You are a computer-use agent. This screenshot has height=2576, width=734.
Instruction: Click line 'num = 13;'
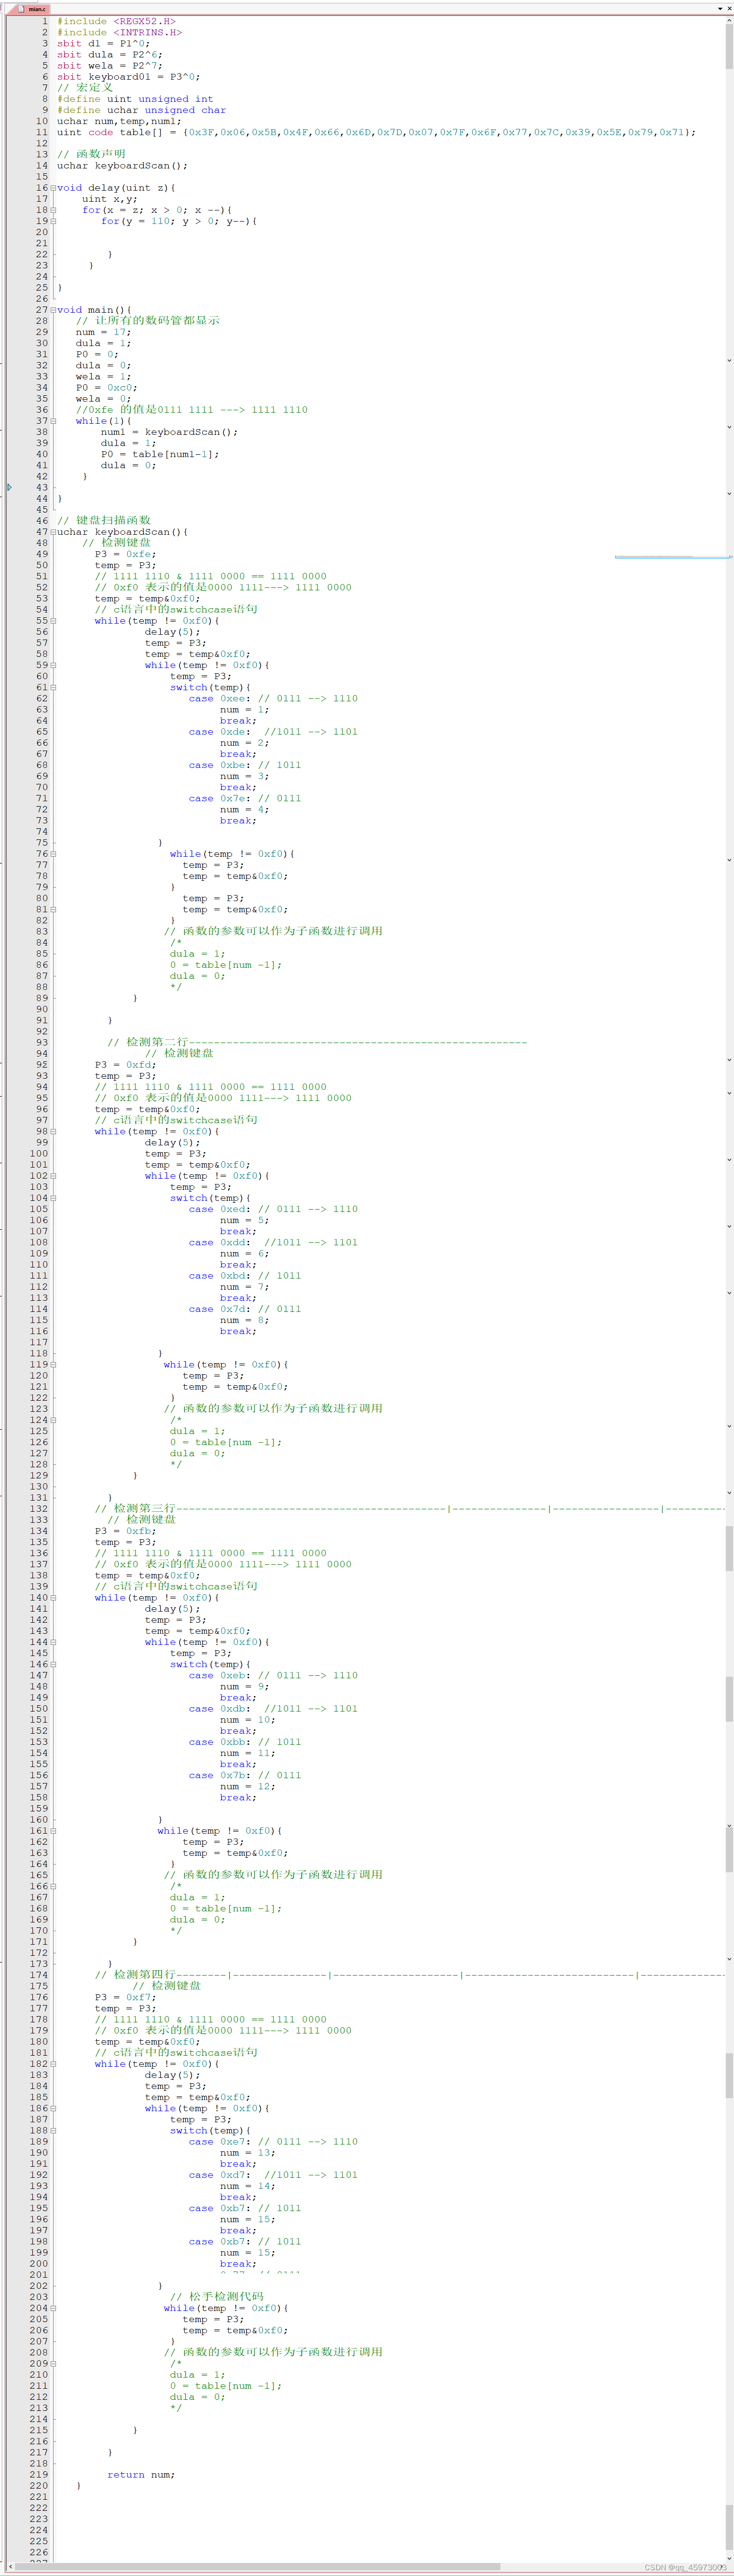click(247, 2152)
